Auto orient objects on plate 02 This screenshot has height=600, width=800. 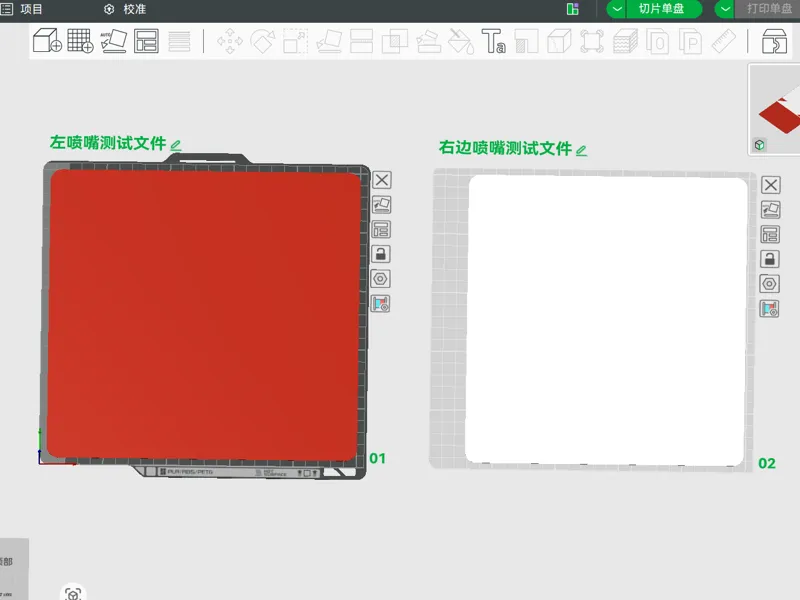(770, 210)
